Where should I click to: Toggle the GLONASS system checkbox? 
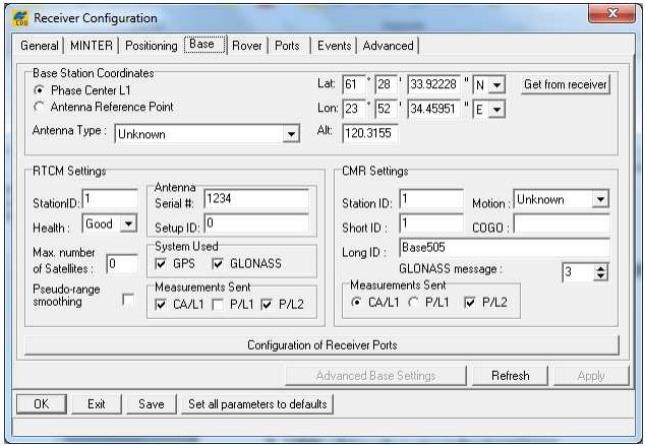(x=218, y=264)
